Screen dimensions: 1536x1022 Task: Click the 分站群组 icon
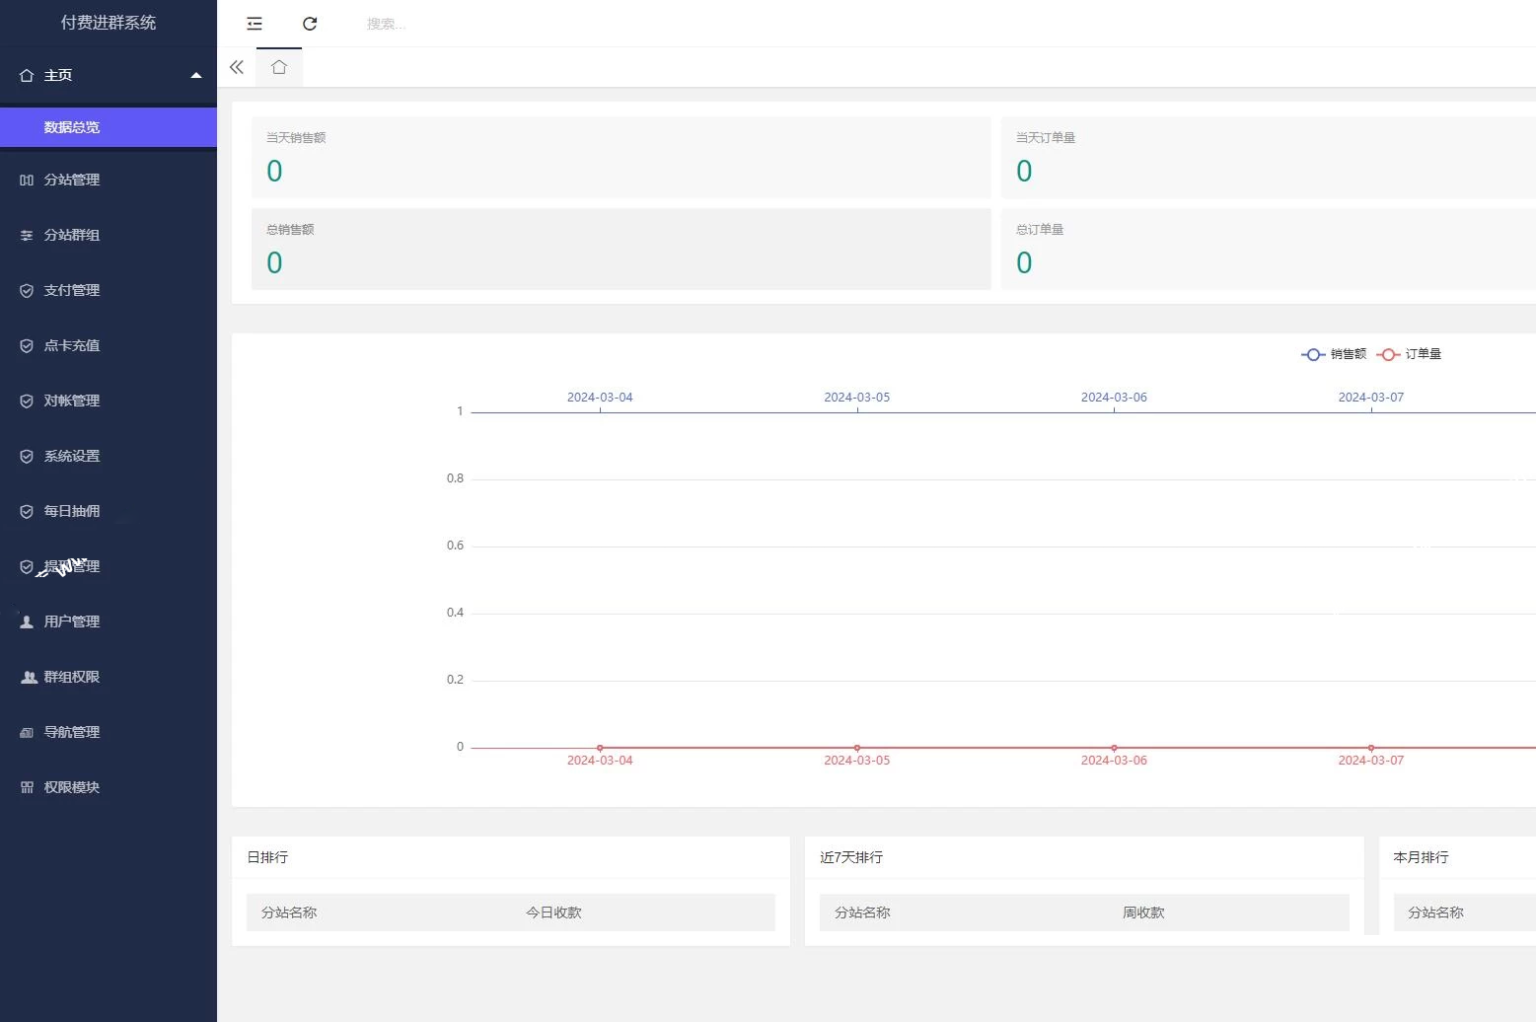(27, 235)
